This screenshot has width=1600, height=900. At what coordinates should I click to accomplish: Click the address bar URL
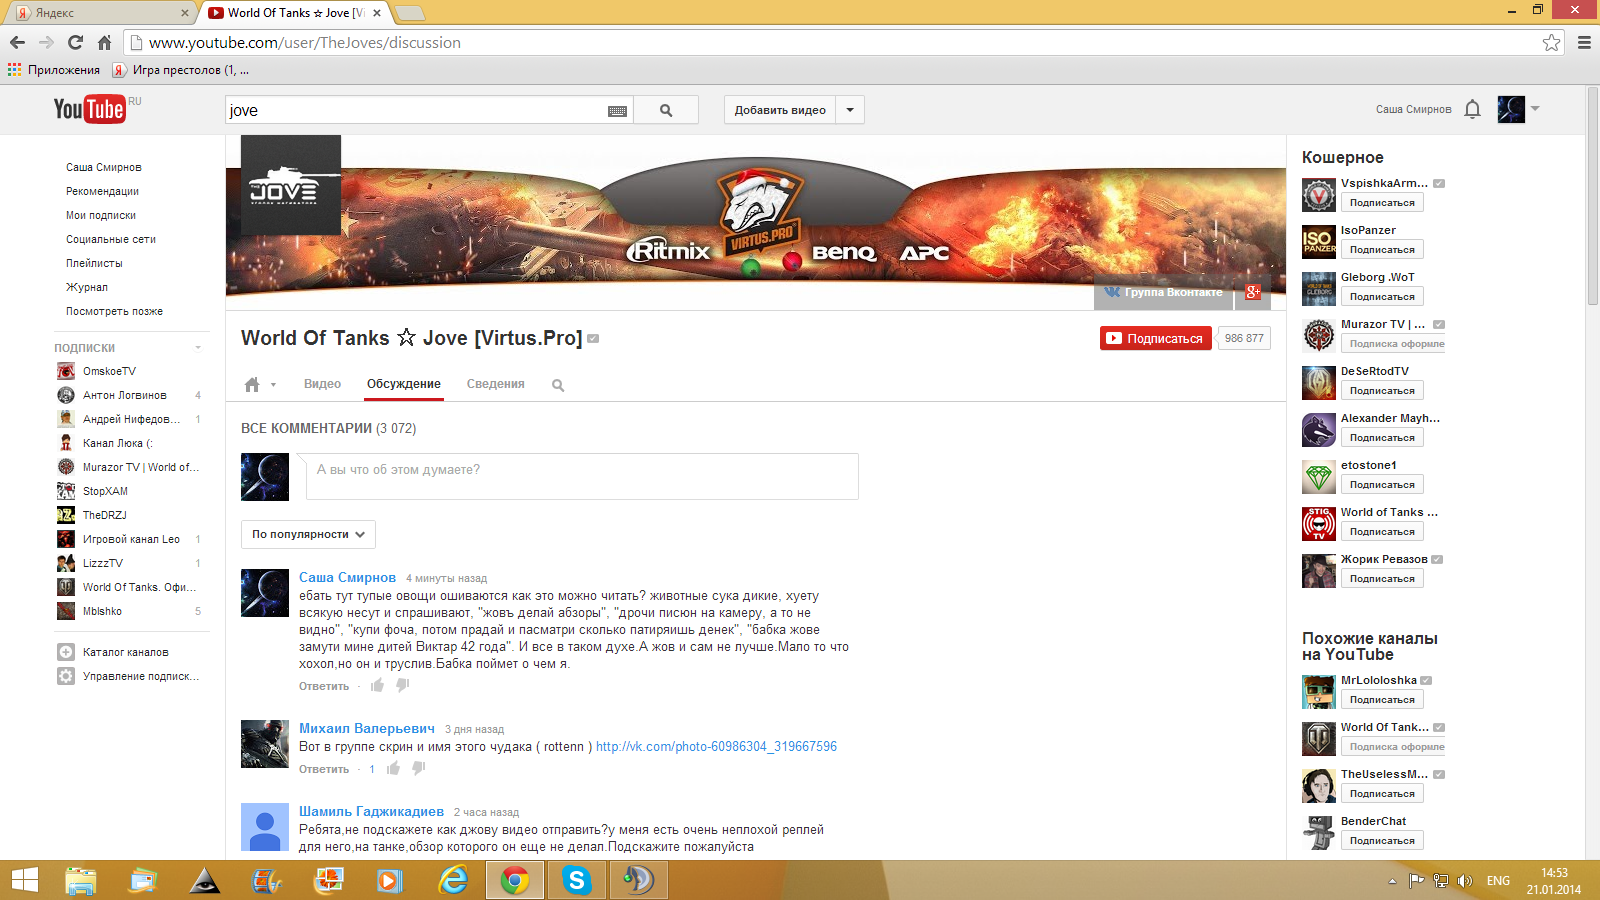click(x=305, y=42)
